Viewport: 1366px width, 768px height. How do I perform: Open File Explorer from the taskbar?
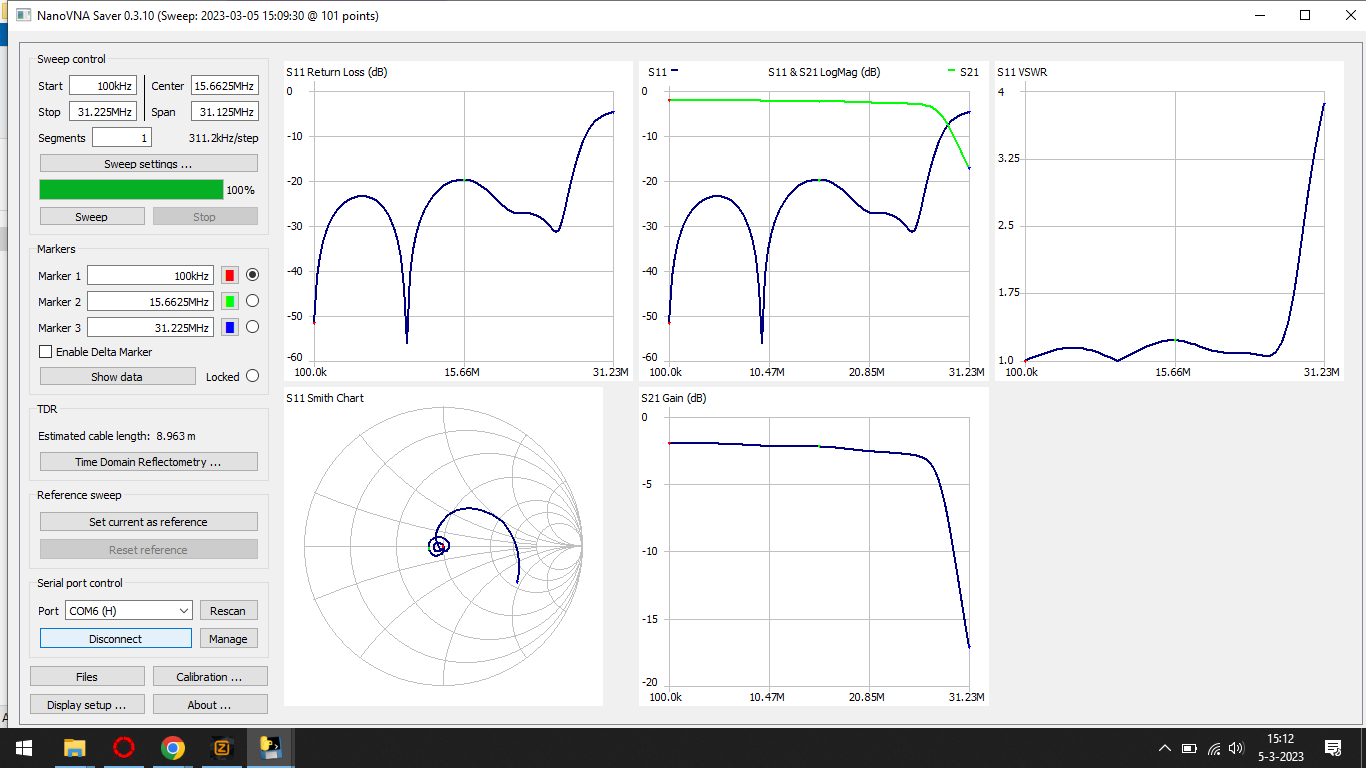click(x=74, y=747)
